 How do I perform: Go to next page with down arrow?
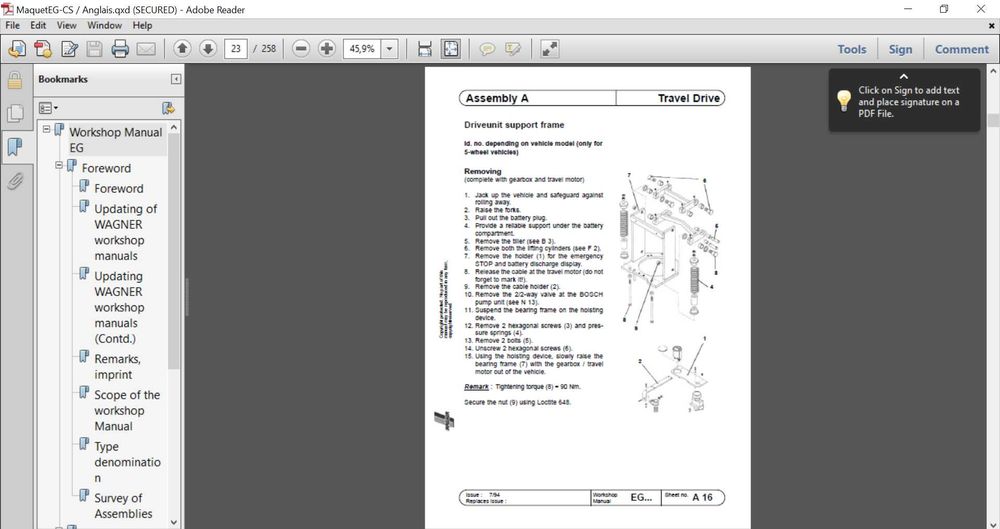click(208, 48)
